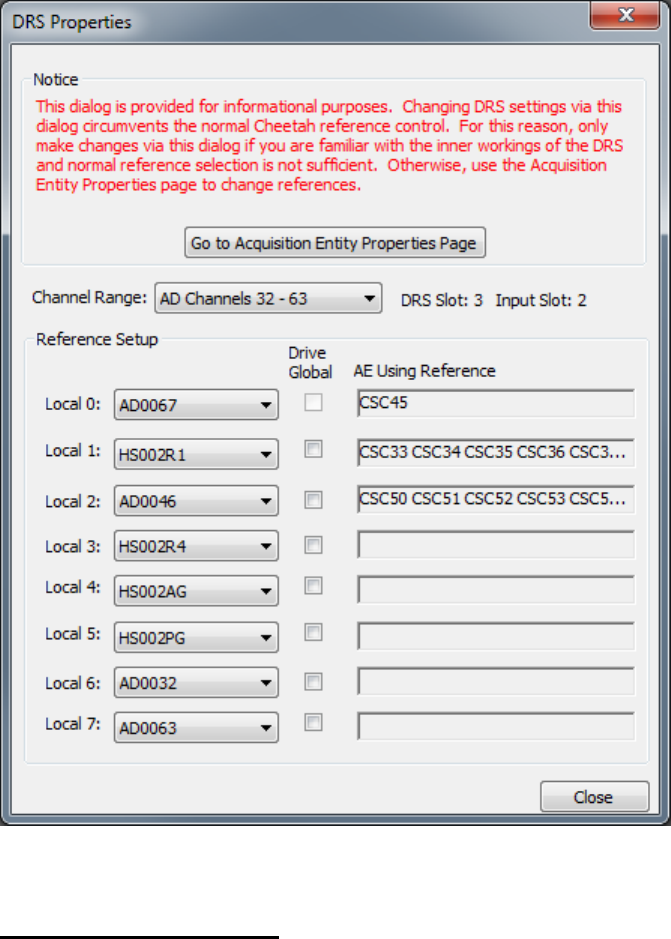This screenshot has width=671, height=939.
Task: Click the DRS Properties window title
Action: (x=72, y=22)
